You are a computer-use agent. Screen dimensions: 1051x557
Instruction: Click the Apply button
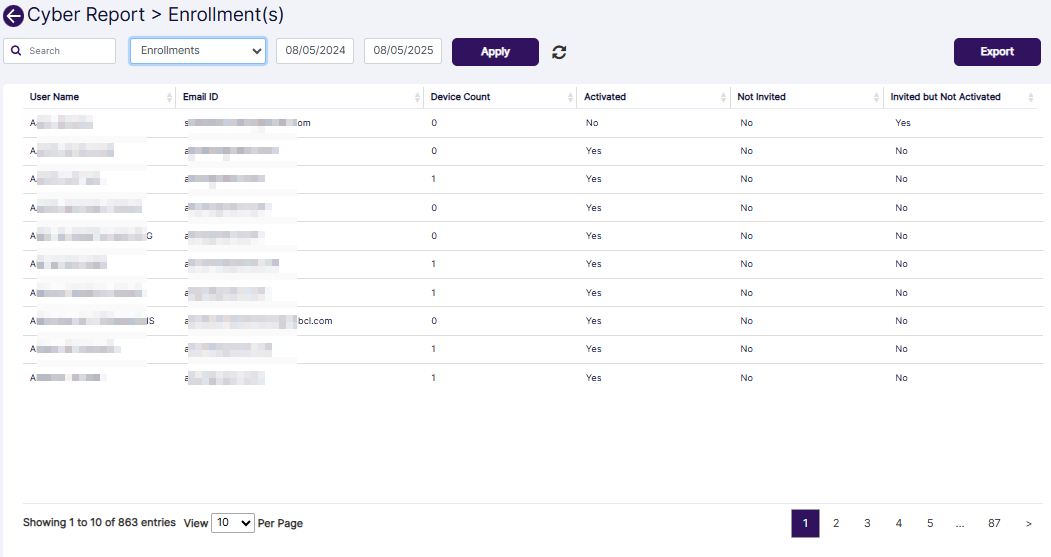(495, 52)
